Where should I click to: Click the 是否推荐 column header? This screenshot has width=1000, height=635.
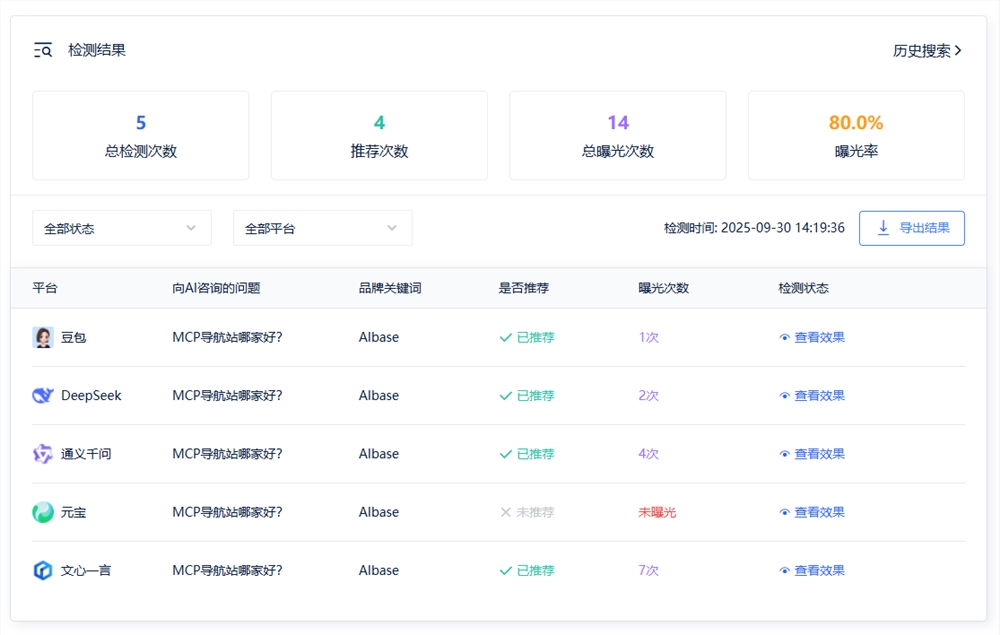524,288
